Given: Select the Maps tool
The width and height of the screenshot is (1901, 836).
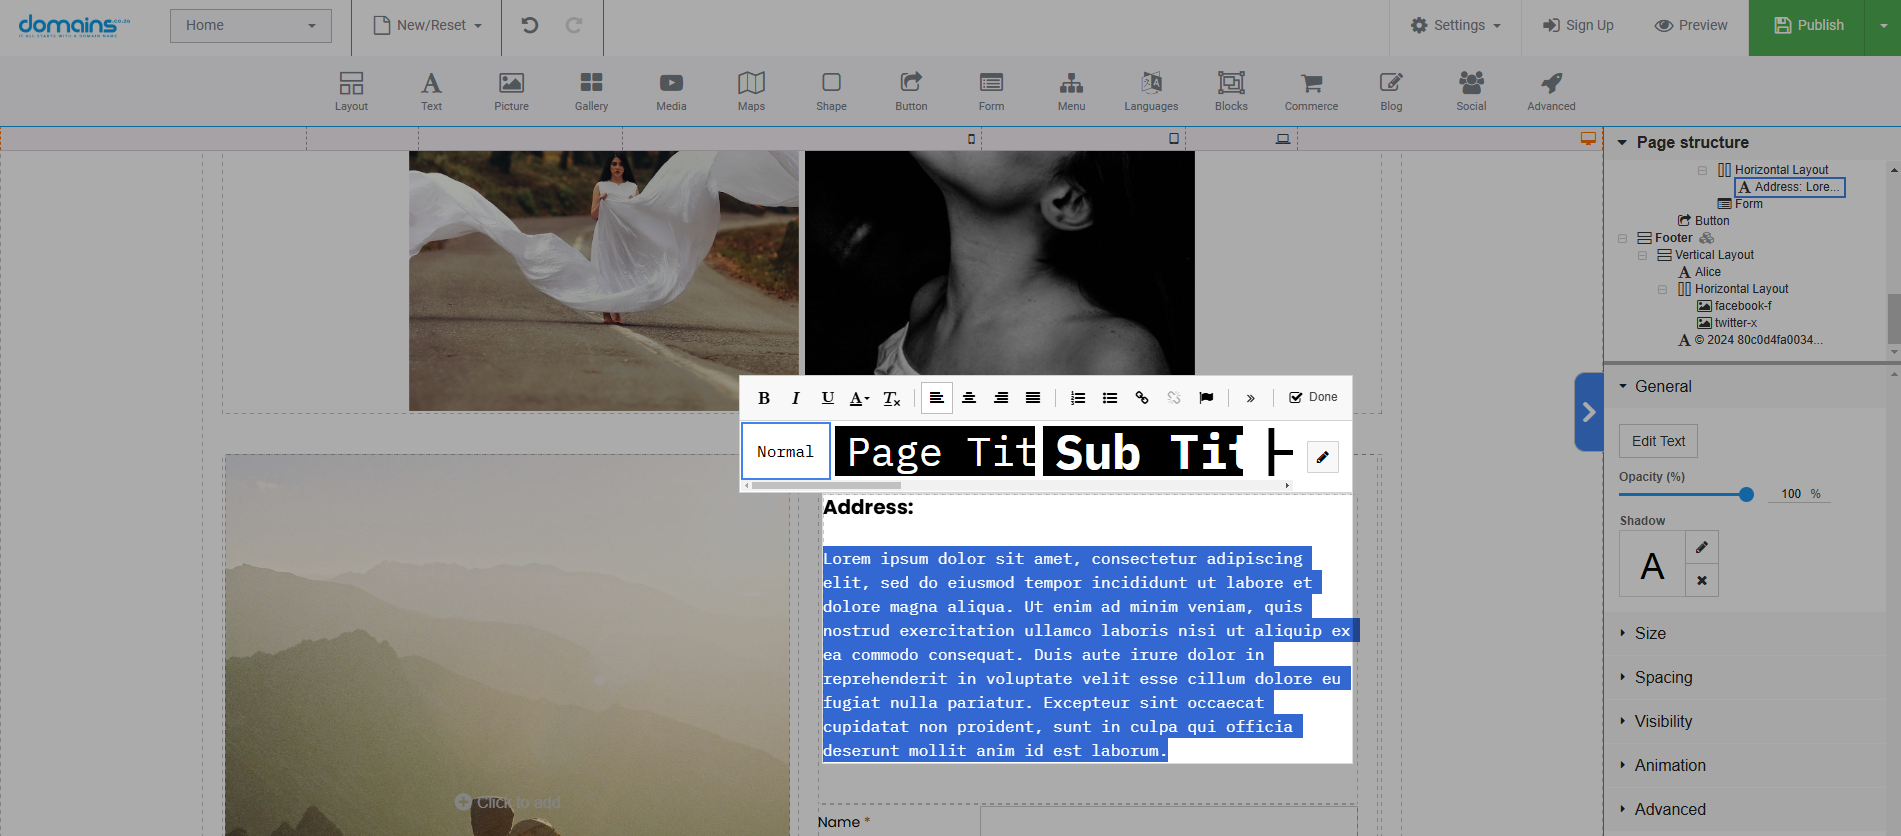Looking at the screenshot, I should point(751,91).
